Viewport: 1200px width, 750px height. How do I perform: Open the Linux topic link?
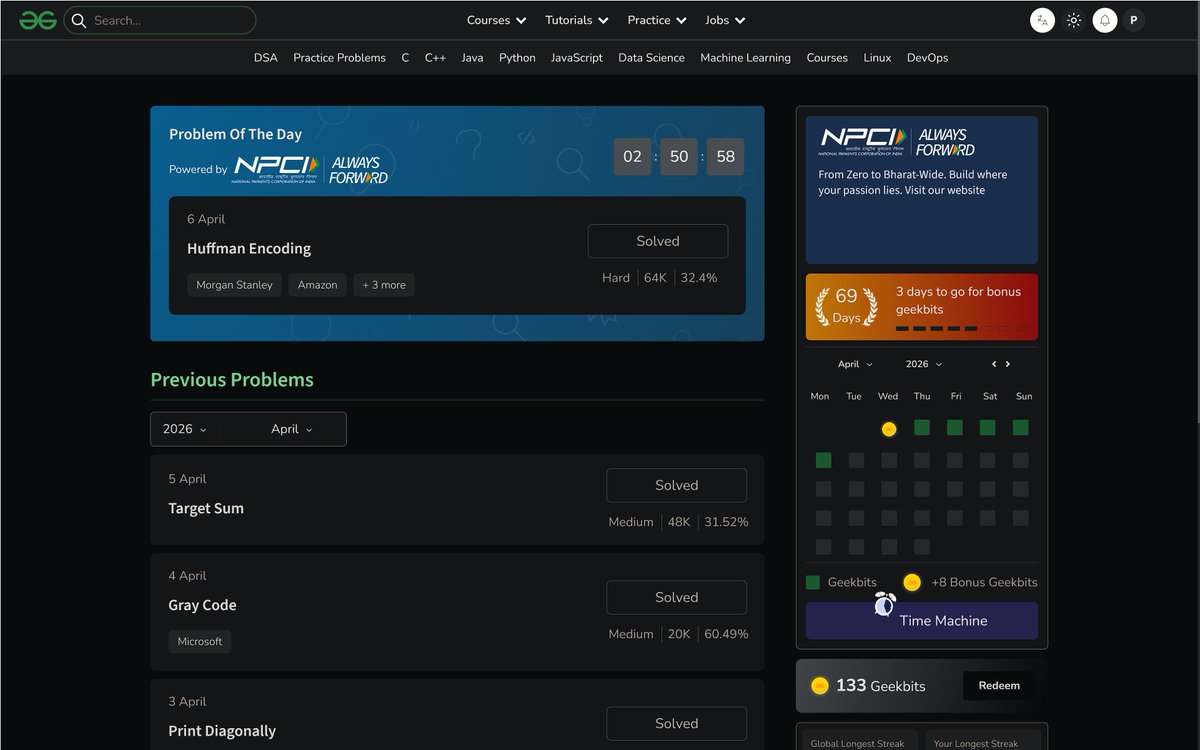pos(877,58)
